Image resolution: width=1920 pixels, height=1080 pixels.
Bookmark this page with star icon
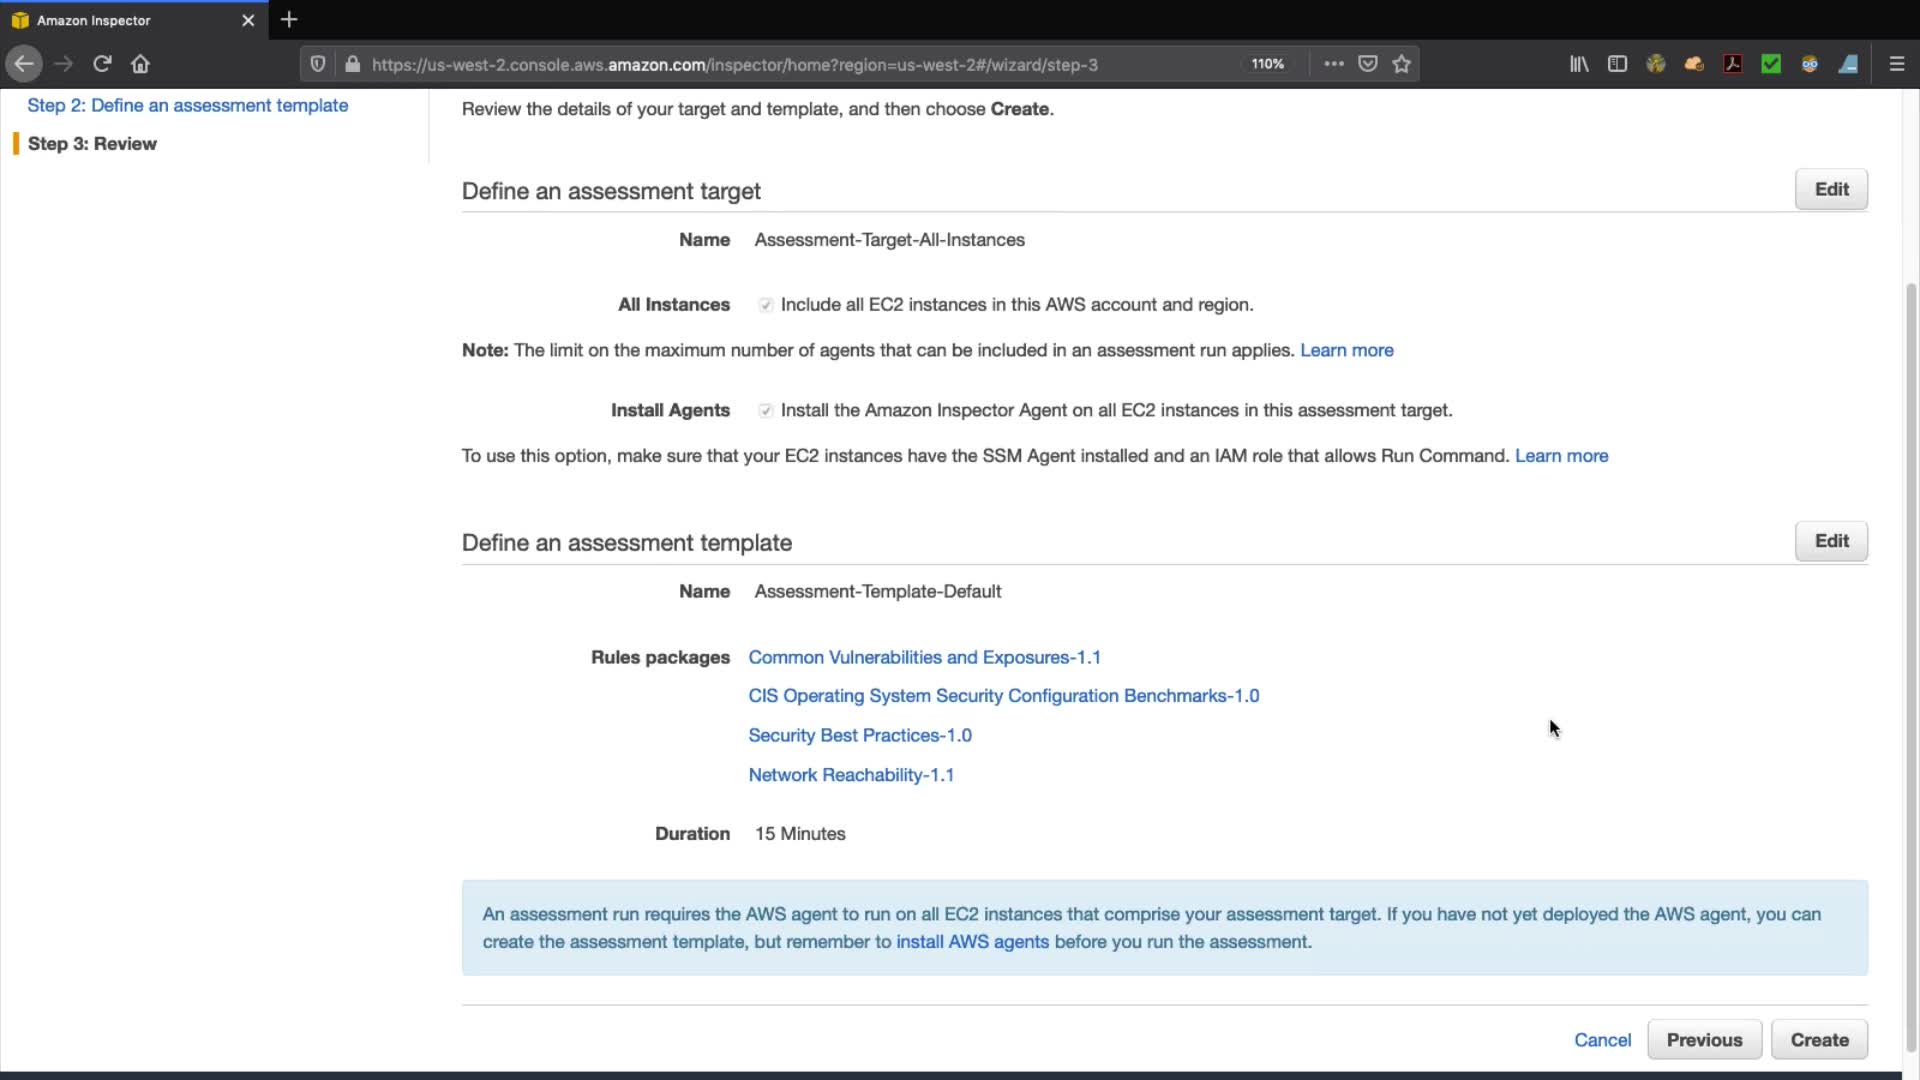(1402, 64)
